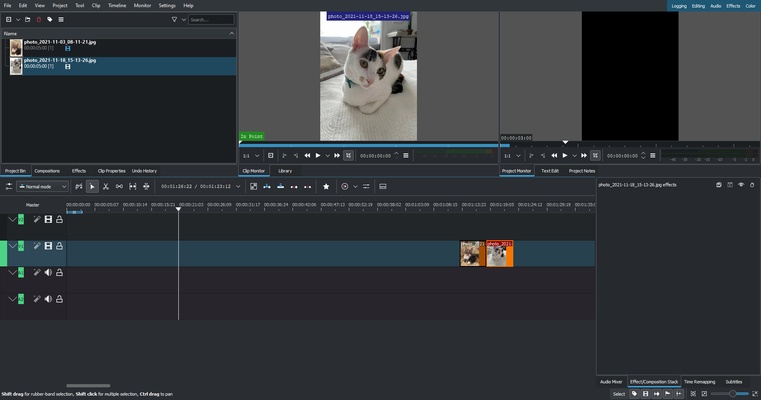Toggle split compare icon in effects panel
The height and width of the screenshot is (400, 761).
click(x=730, y=185)
